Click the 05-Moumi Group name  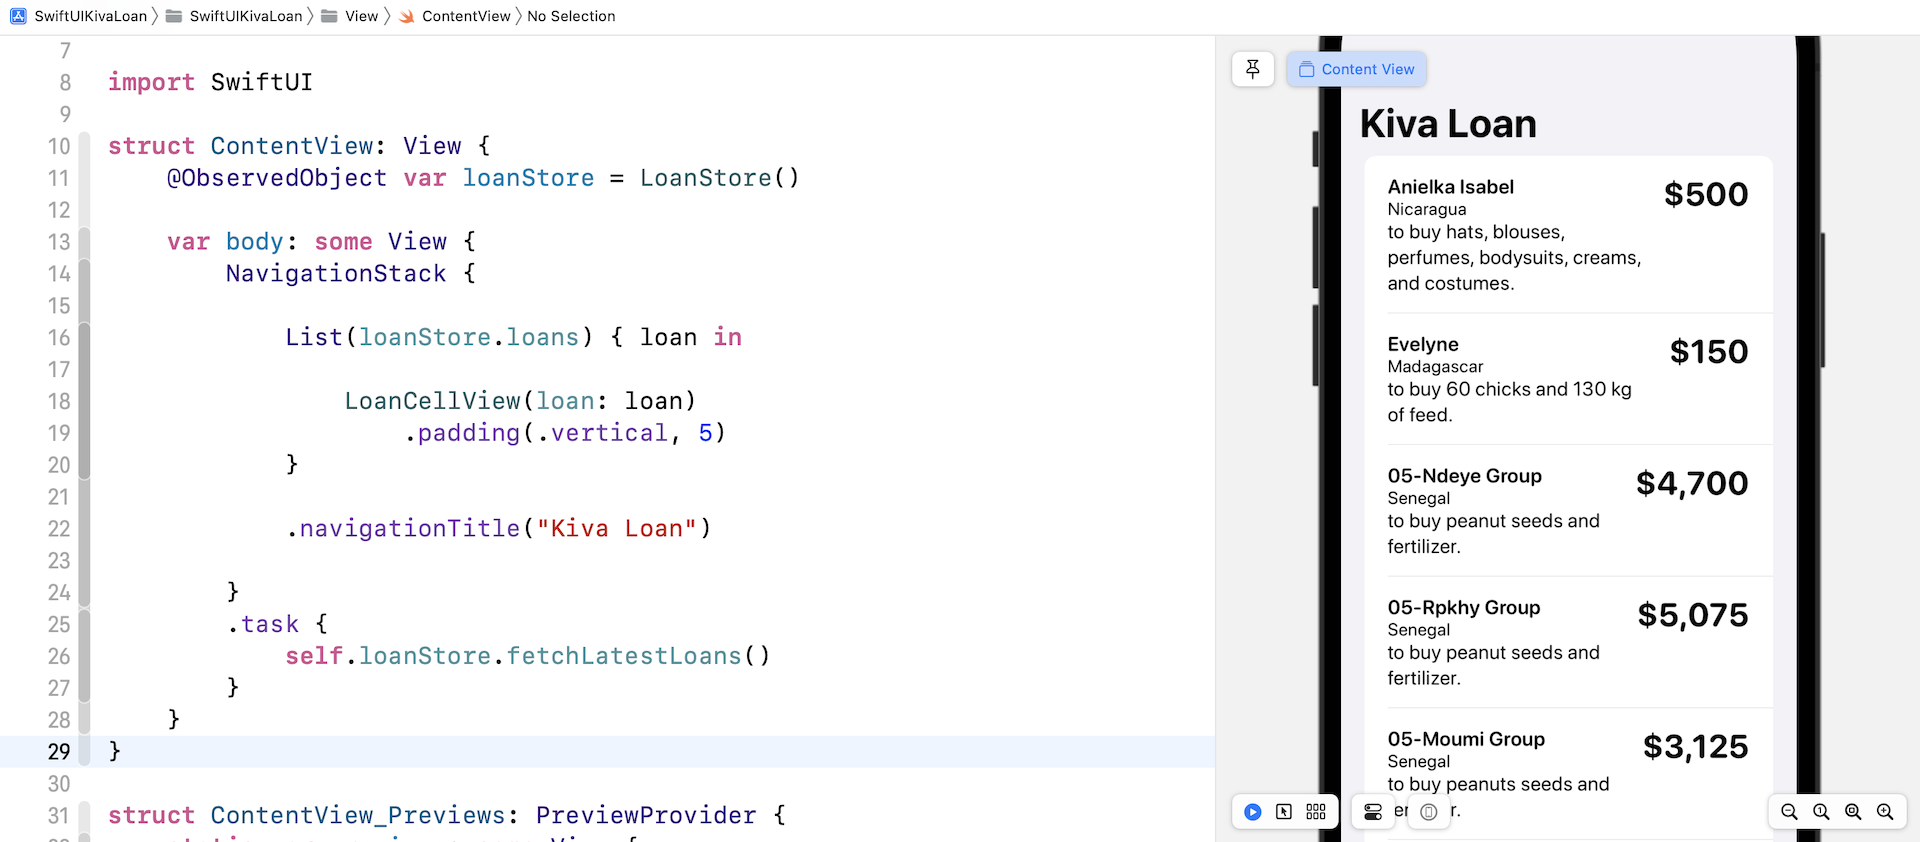coord(1466,739)
